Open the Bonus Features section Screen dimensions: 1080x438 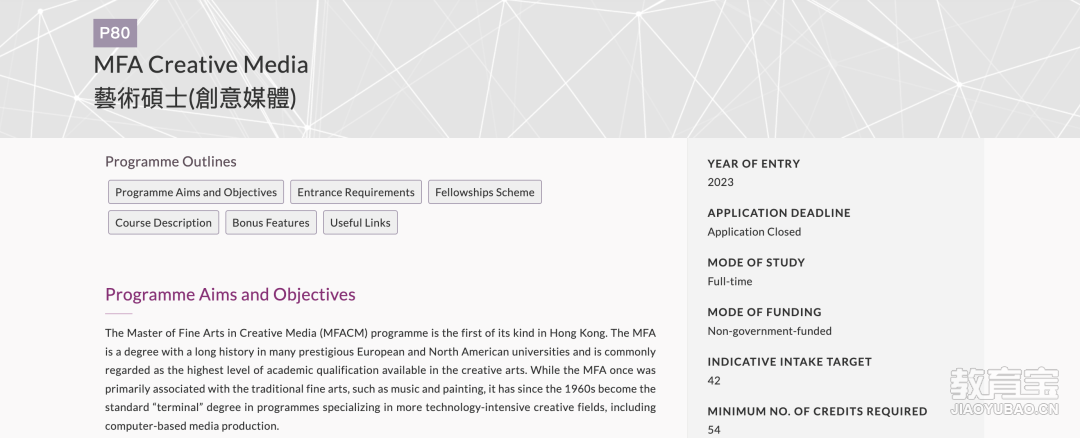pyautogui.click(x=271, y=222)
